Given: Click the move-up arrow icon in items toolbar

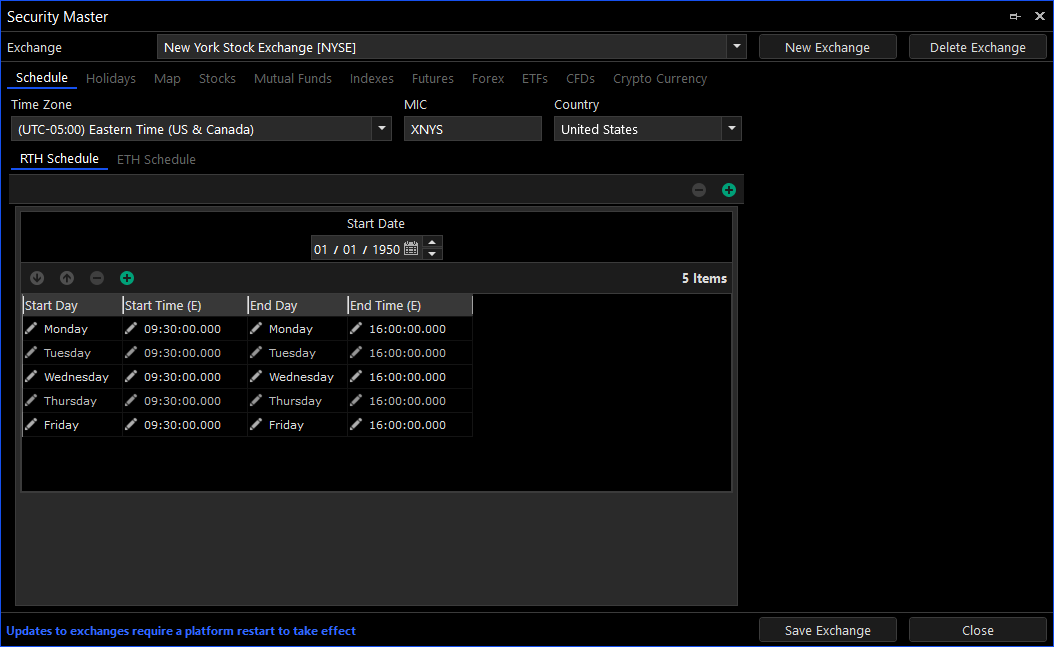Looking at the screenshot, I should pyautogui.click(x=67, y=278).
